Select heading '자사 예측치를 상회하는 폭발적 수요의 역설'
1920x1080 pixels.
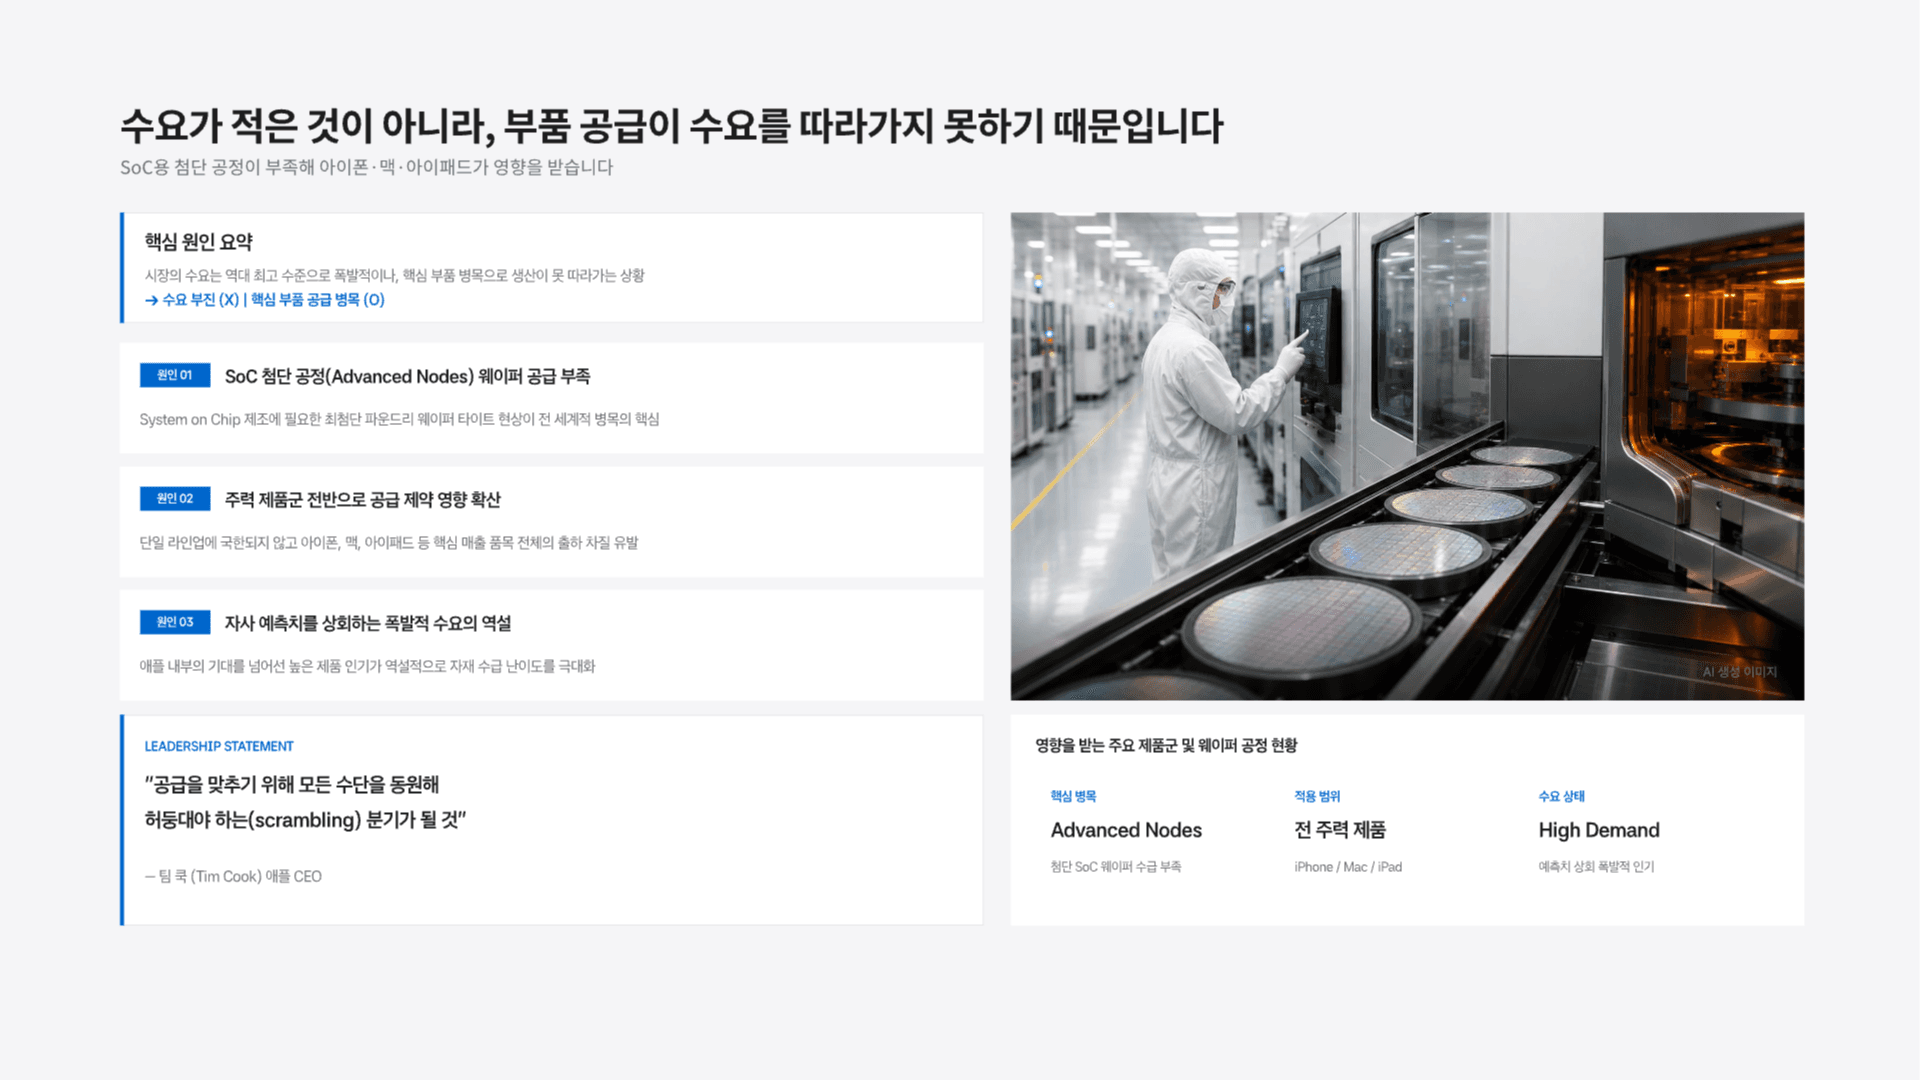tap(367, 623)
